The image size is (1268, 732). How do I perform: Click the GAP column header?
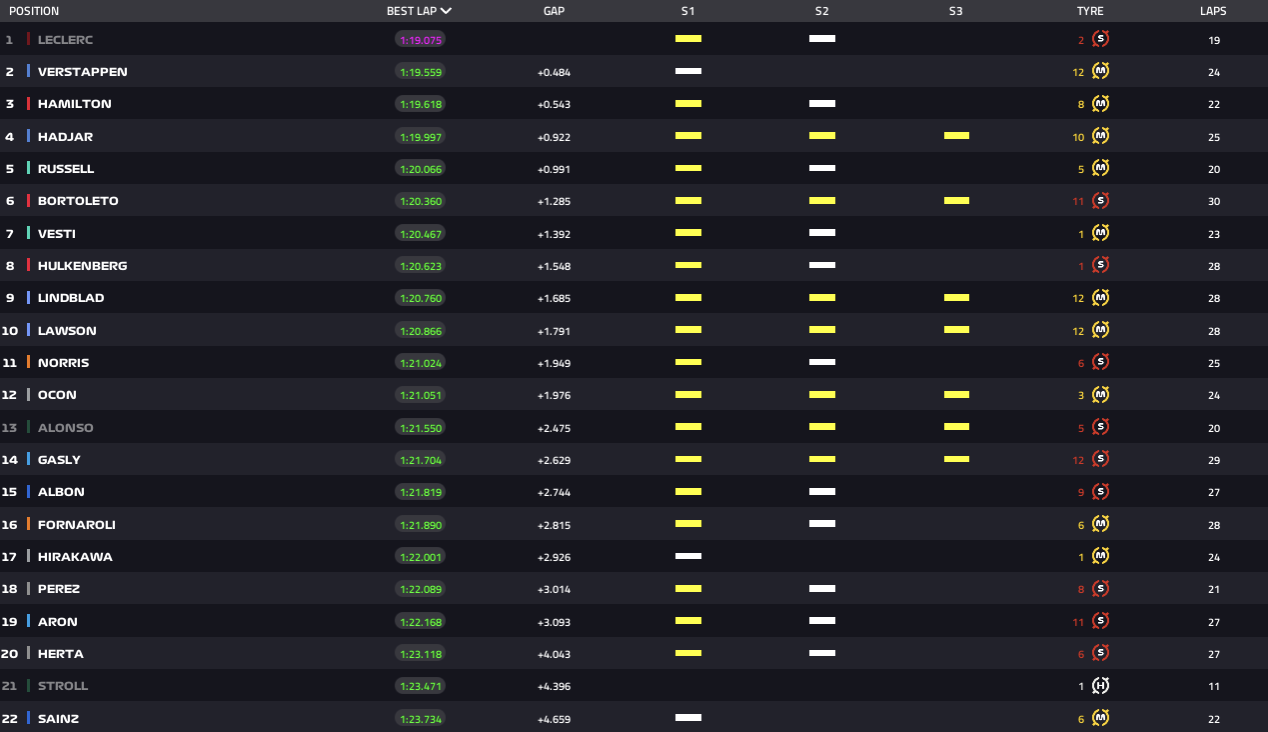[x=554, y=11]
